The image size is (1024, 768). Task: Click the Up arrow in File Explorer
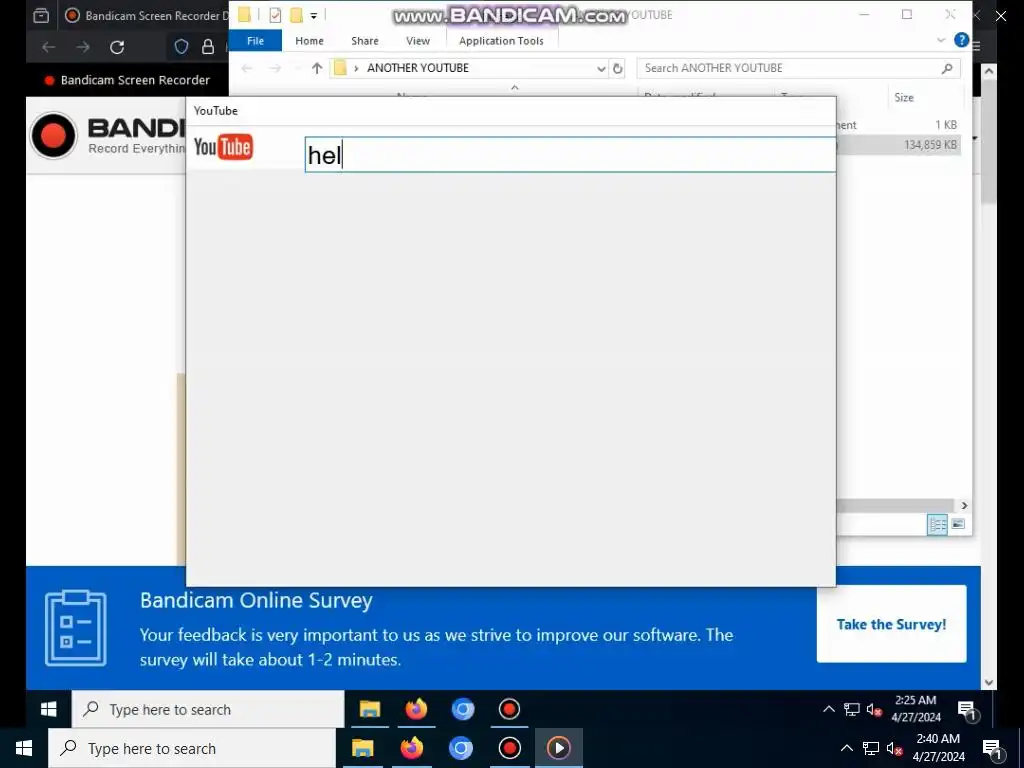point(317,68)
